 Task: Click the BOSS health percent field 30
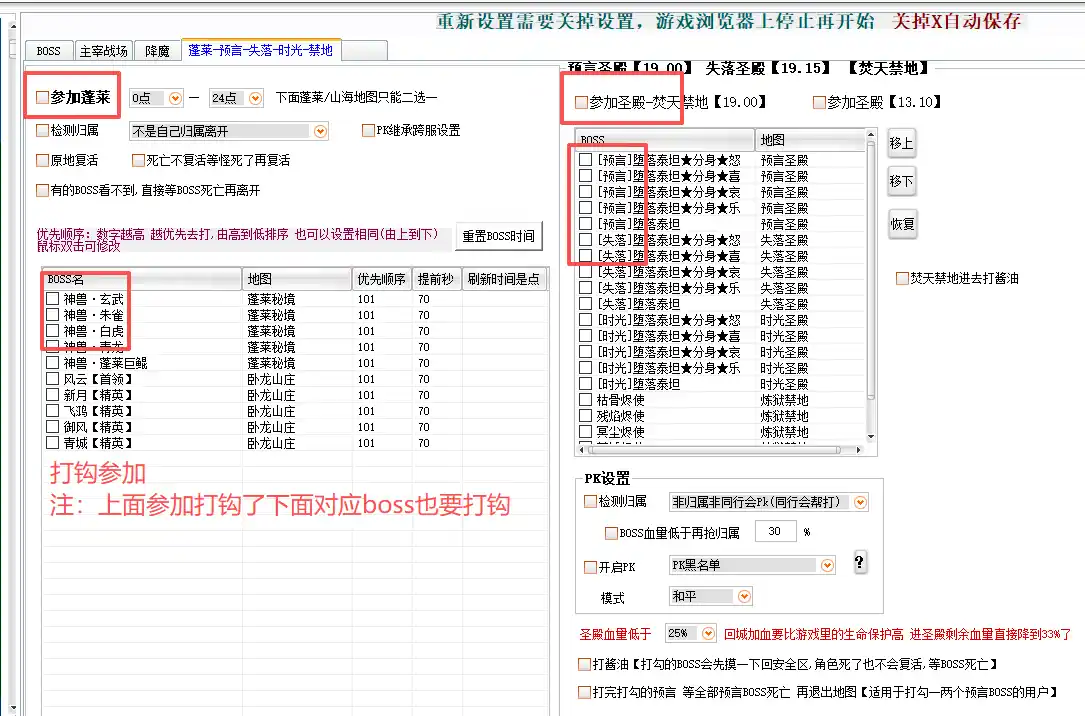(x=775, y=531)
